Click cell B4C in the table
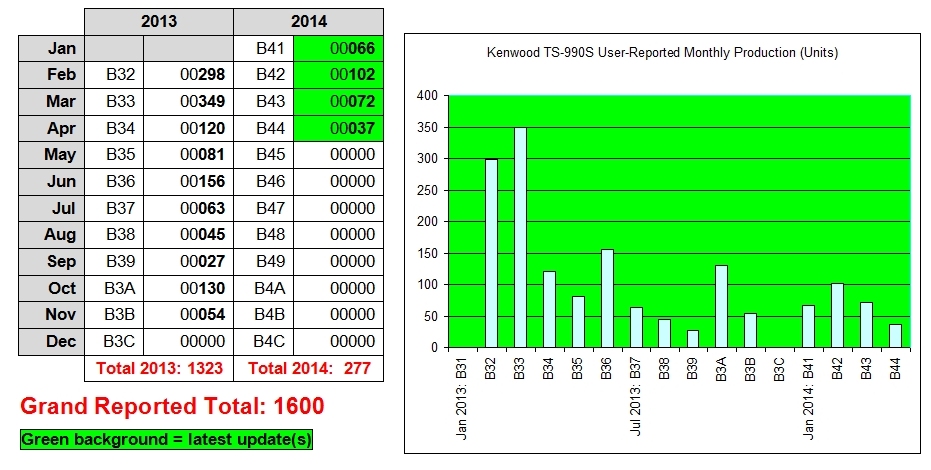The width and height of the screenshot is (931, 470). [264, 342]
